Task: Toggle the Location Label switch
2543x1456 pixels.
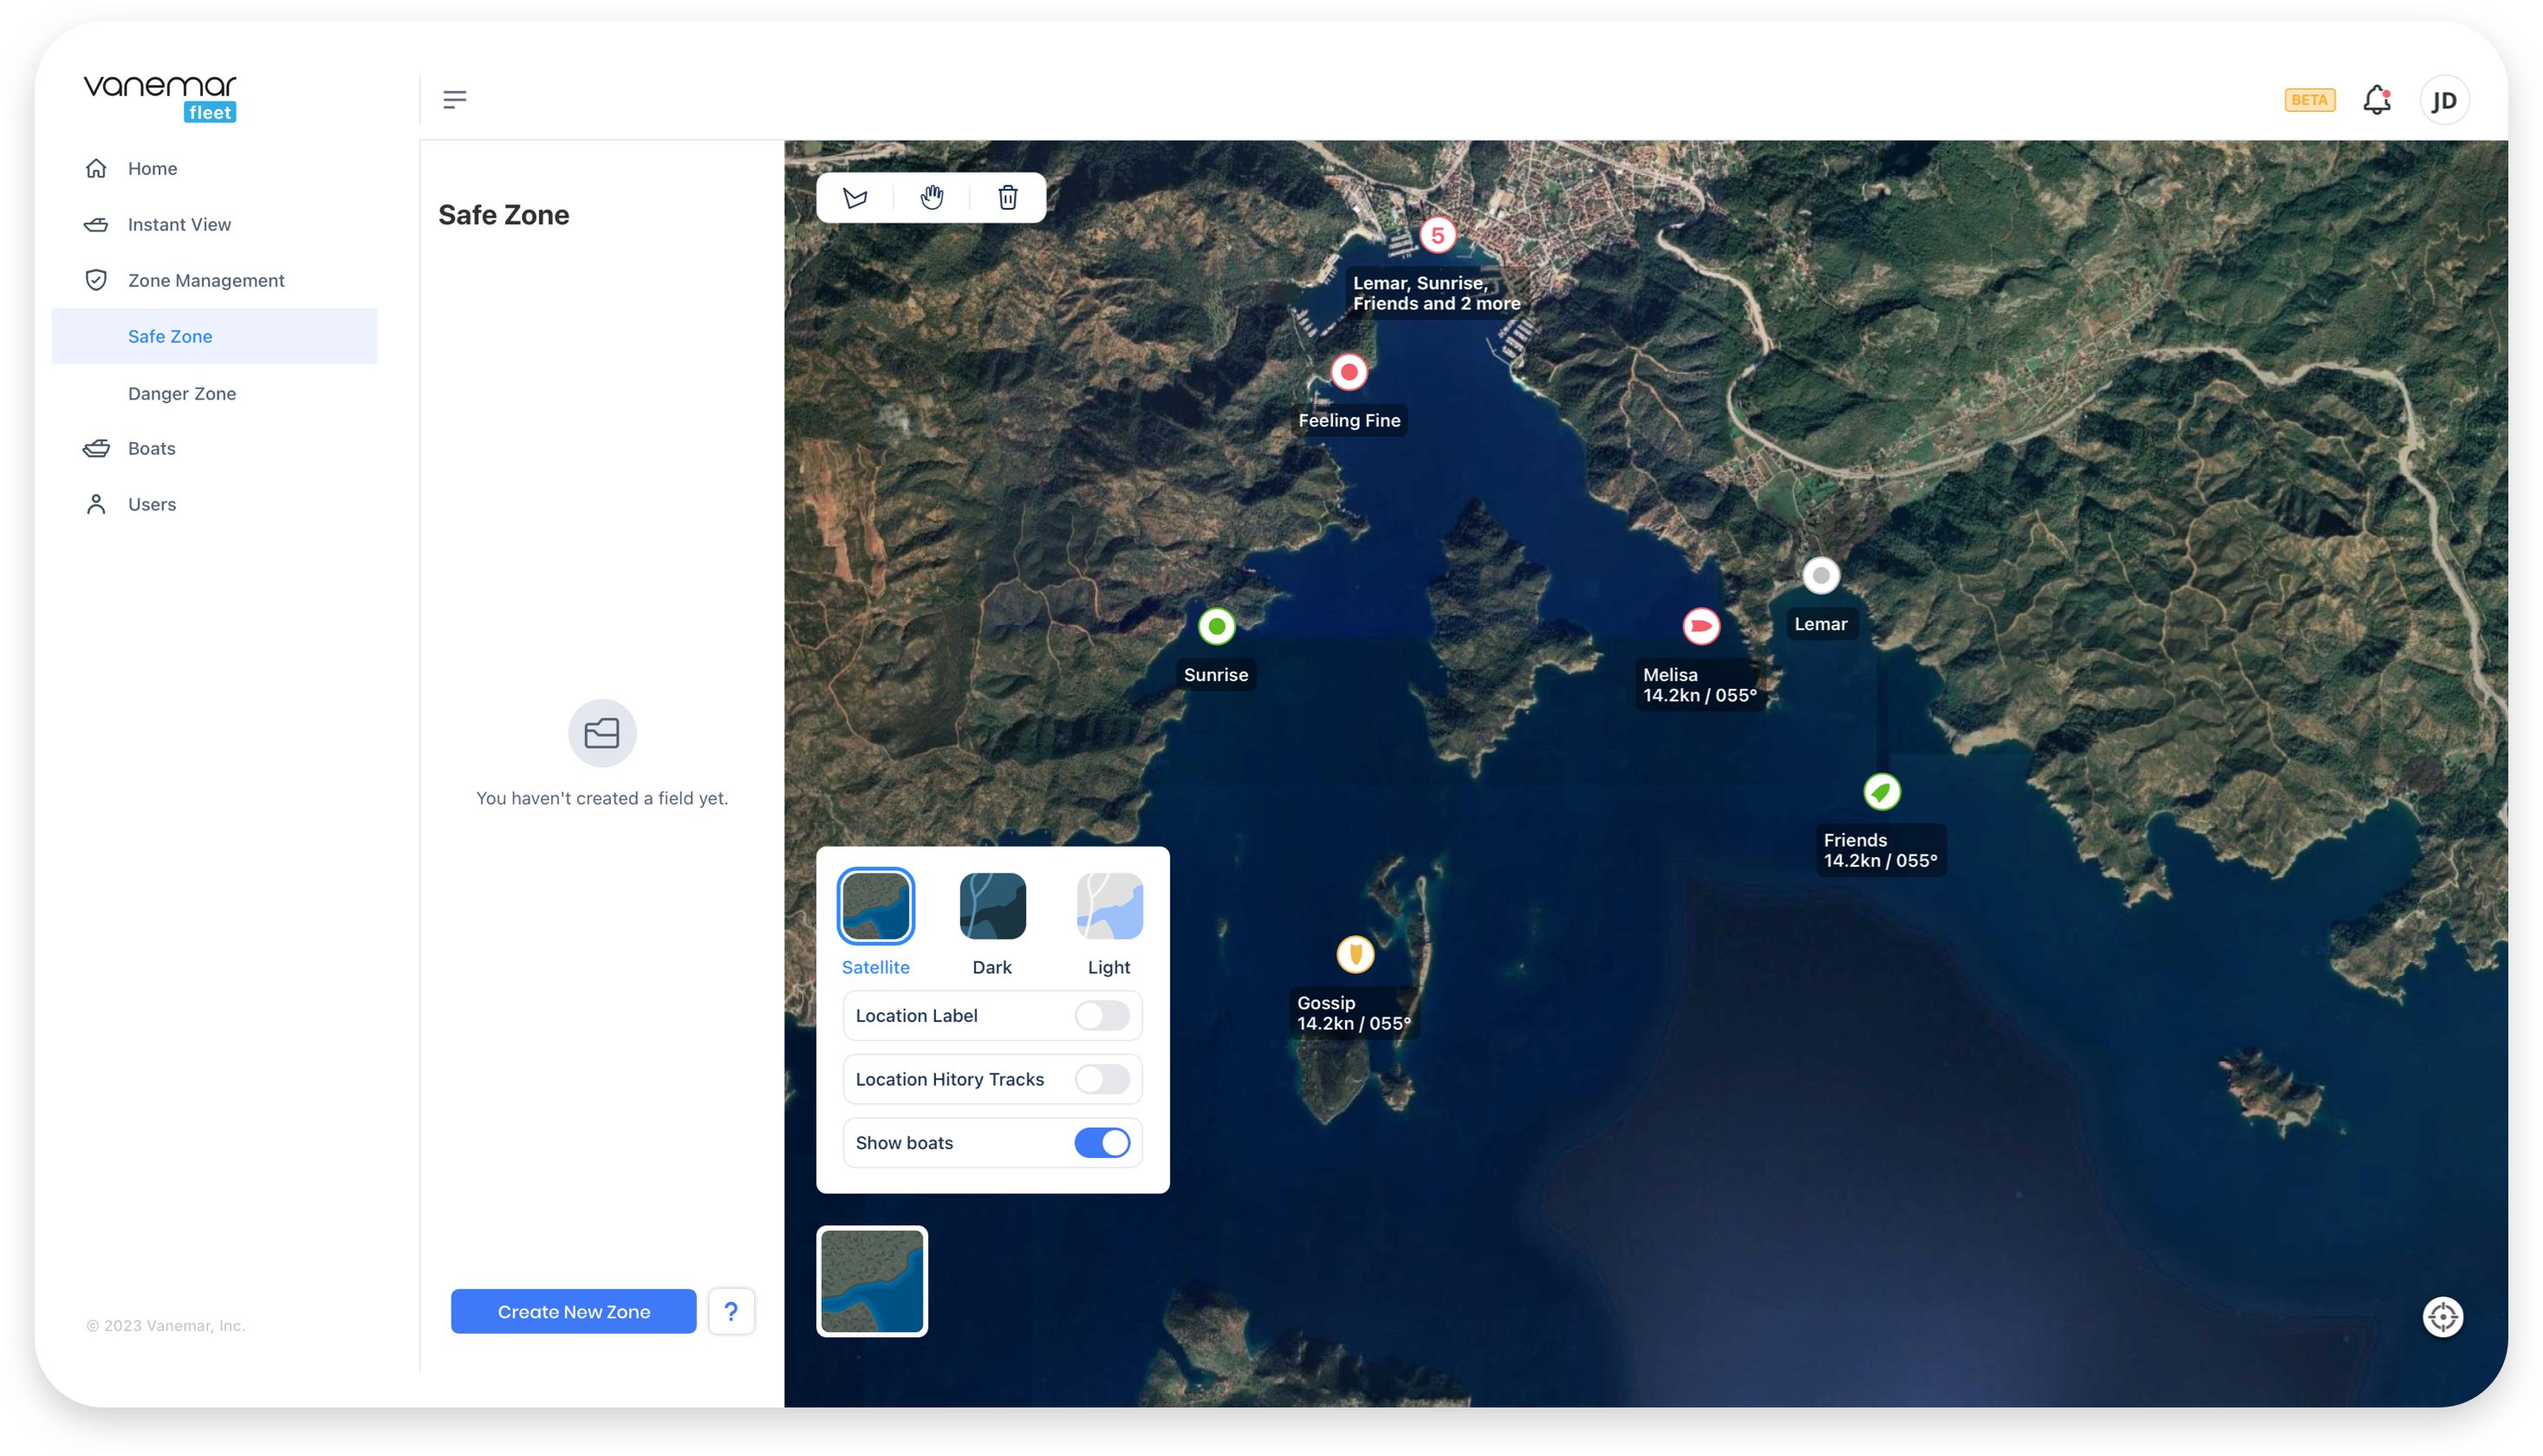Action: (x=1102, y=1016)
